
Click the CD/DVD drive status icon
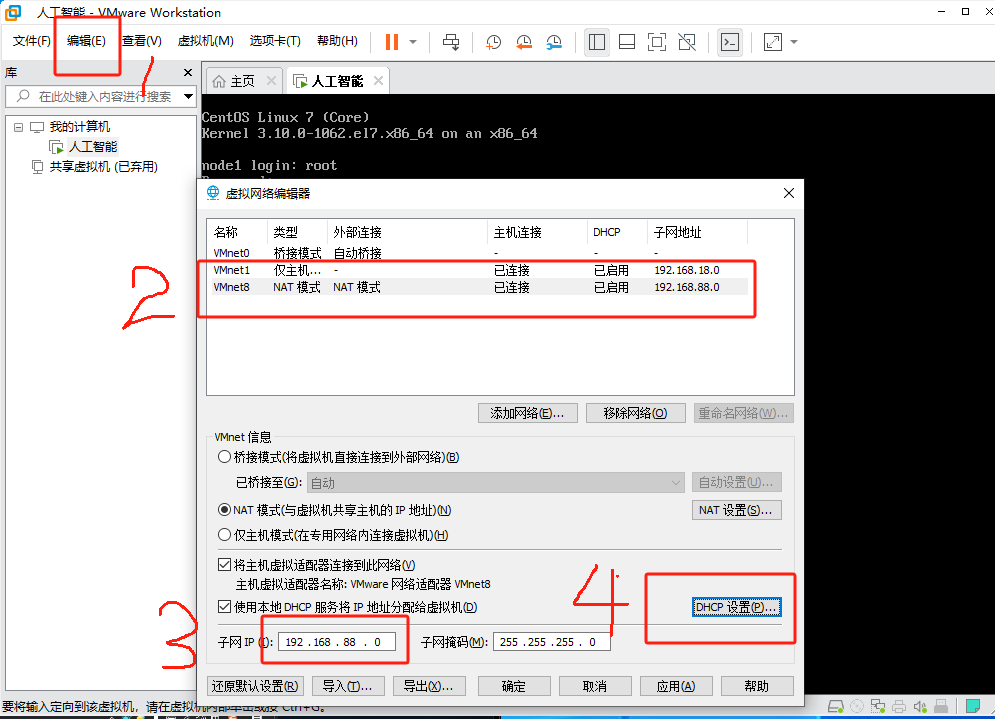(857, 706)
